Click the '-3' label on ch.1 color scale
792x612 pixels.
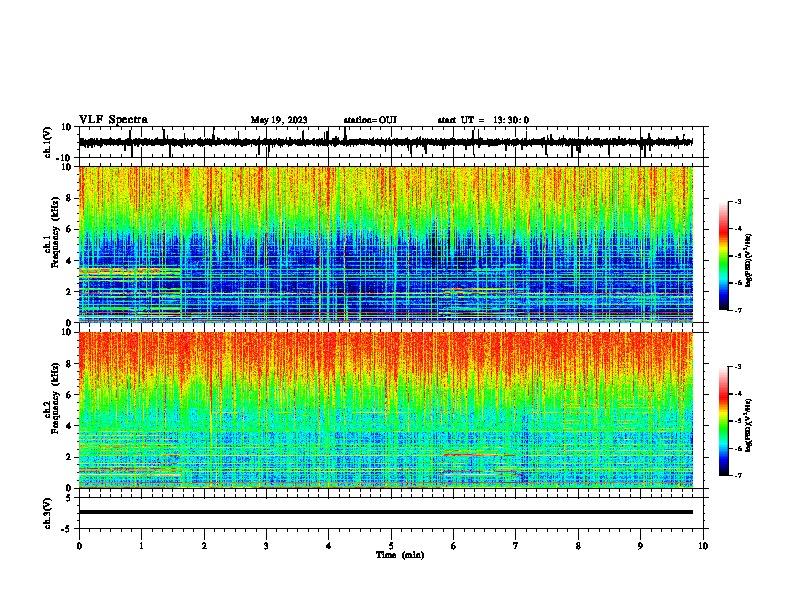(738, 201)
